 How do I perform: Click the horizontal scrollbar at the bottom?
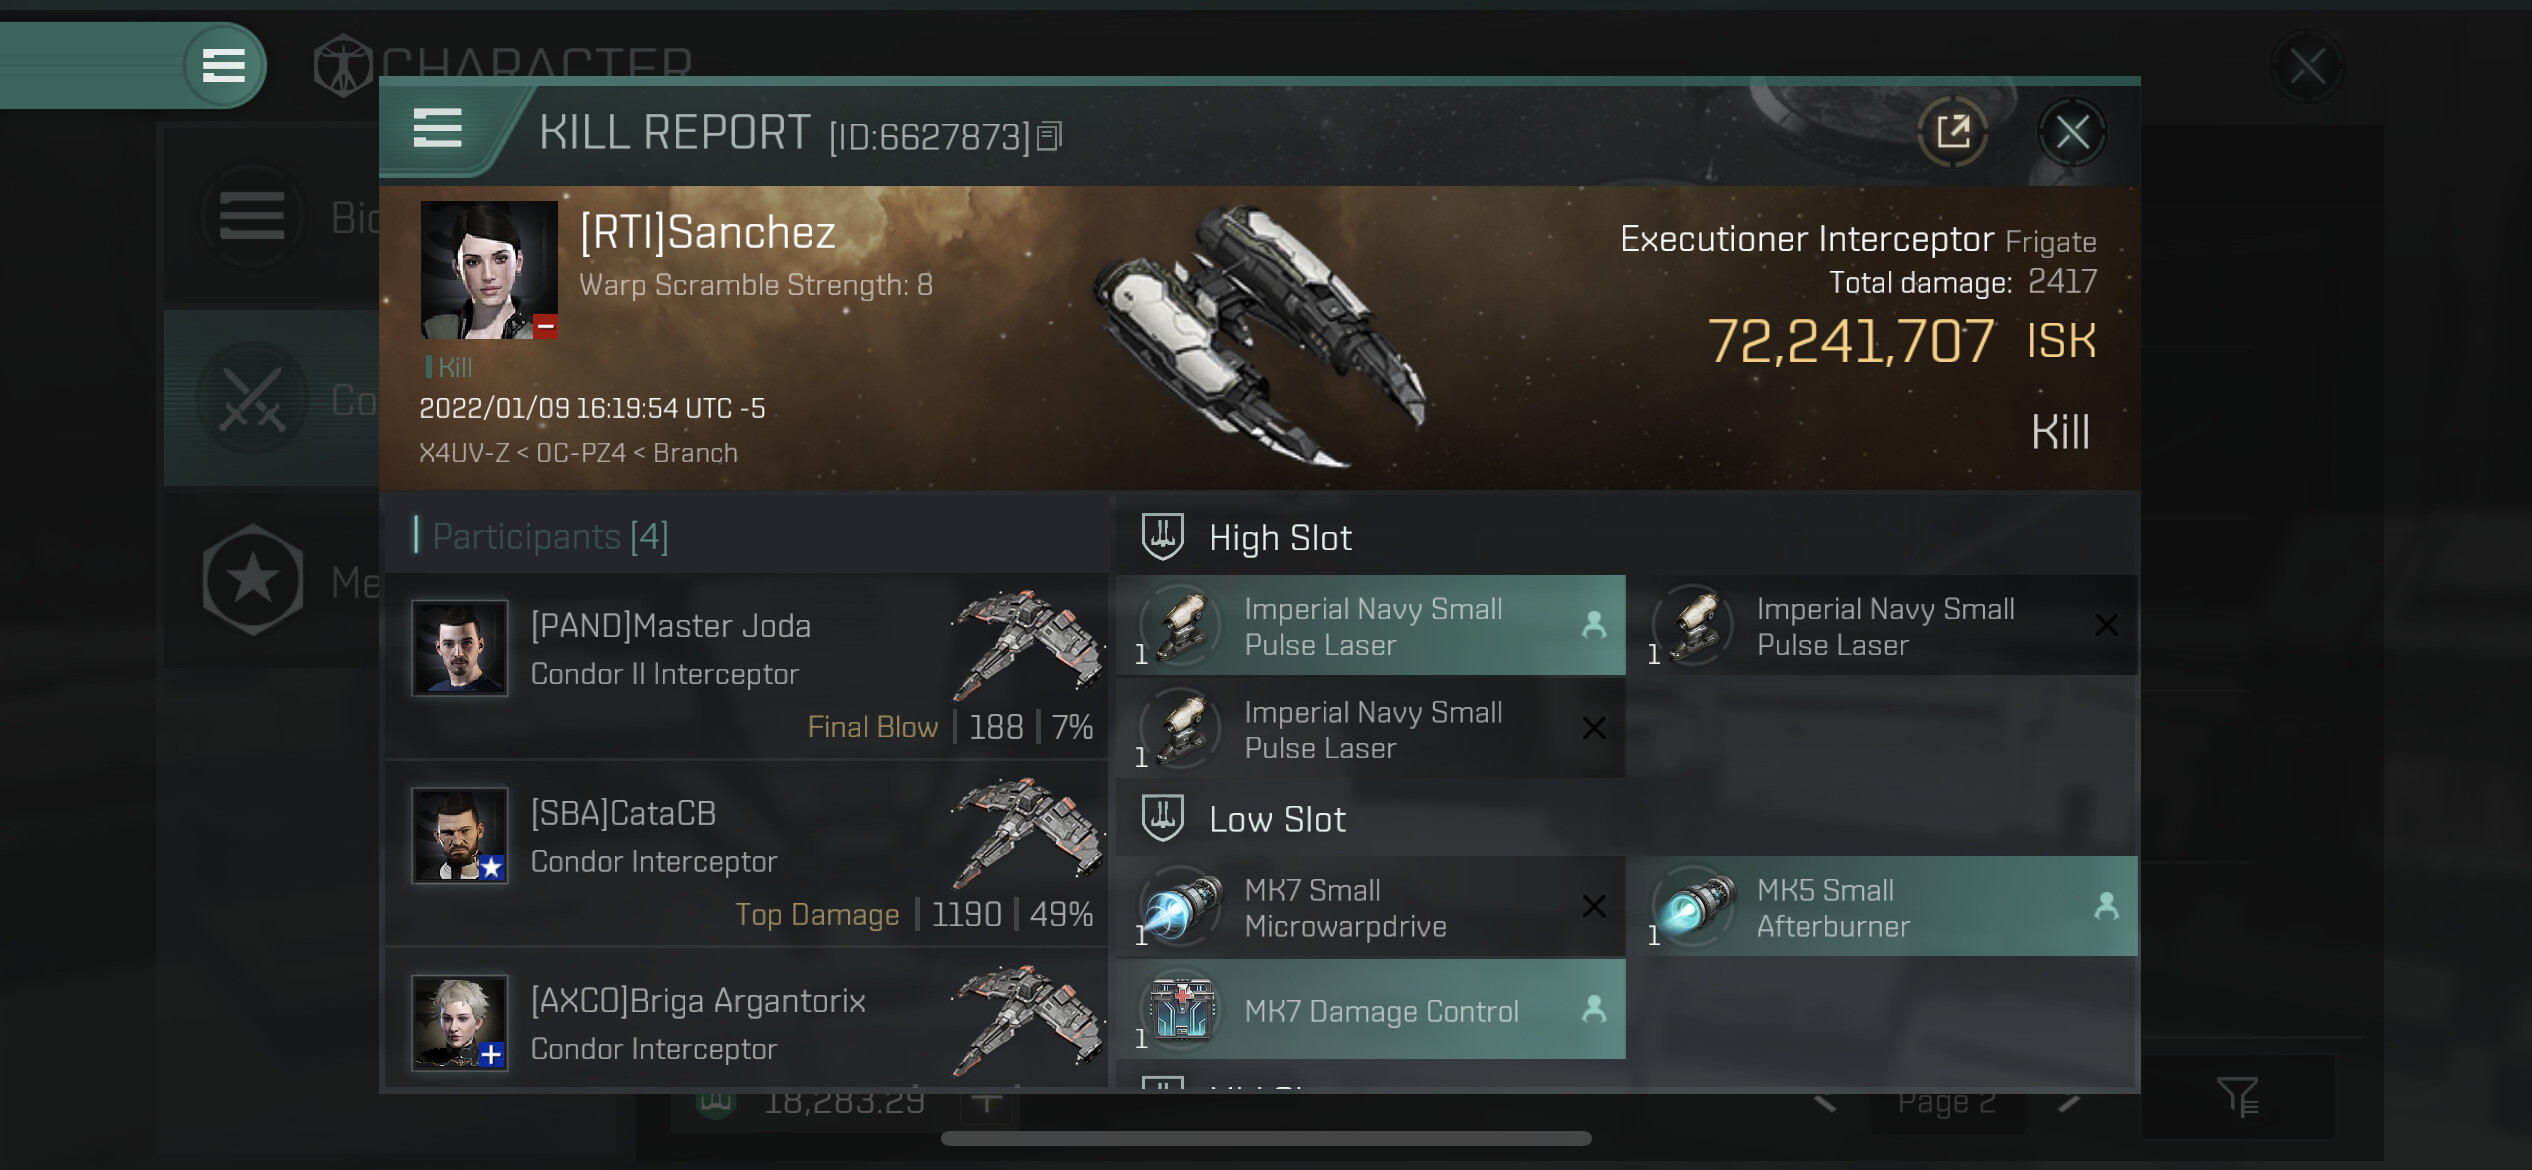pyautogui.click(x=1266, y=1138)
